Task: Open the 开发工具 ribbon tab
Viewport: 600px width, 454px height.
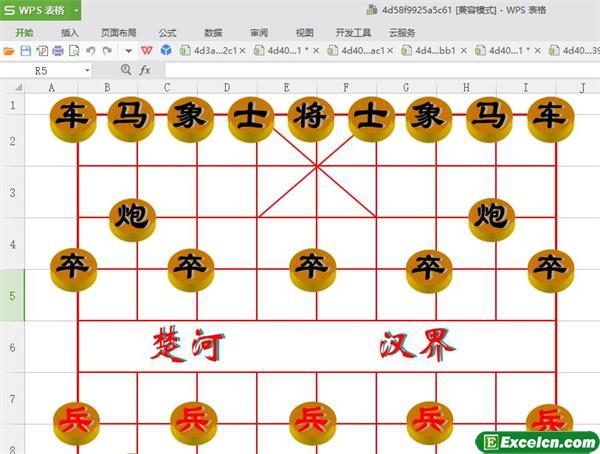Action: [354, 33]
